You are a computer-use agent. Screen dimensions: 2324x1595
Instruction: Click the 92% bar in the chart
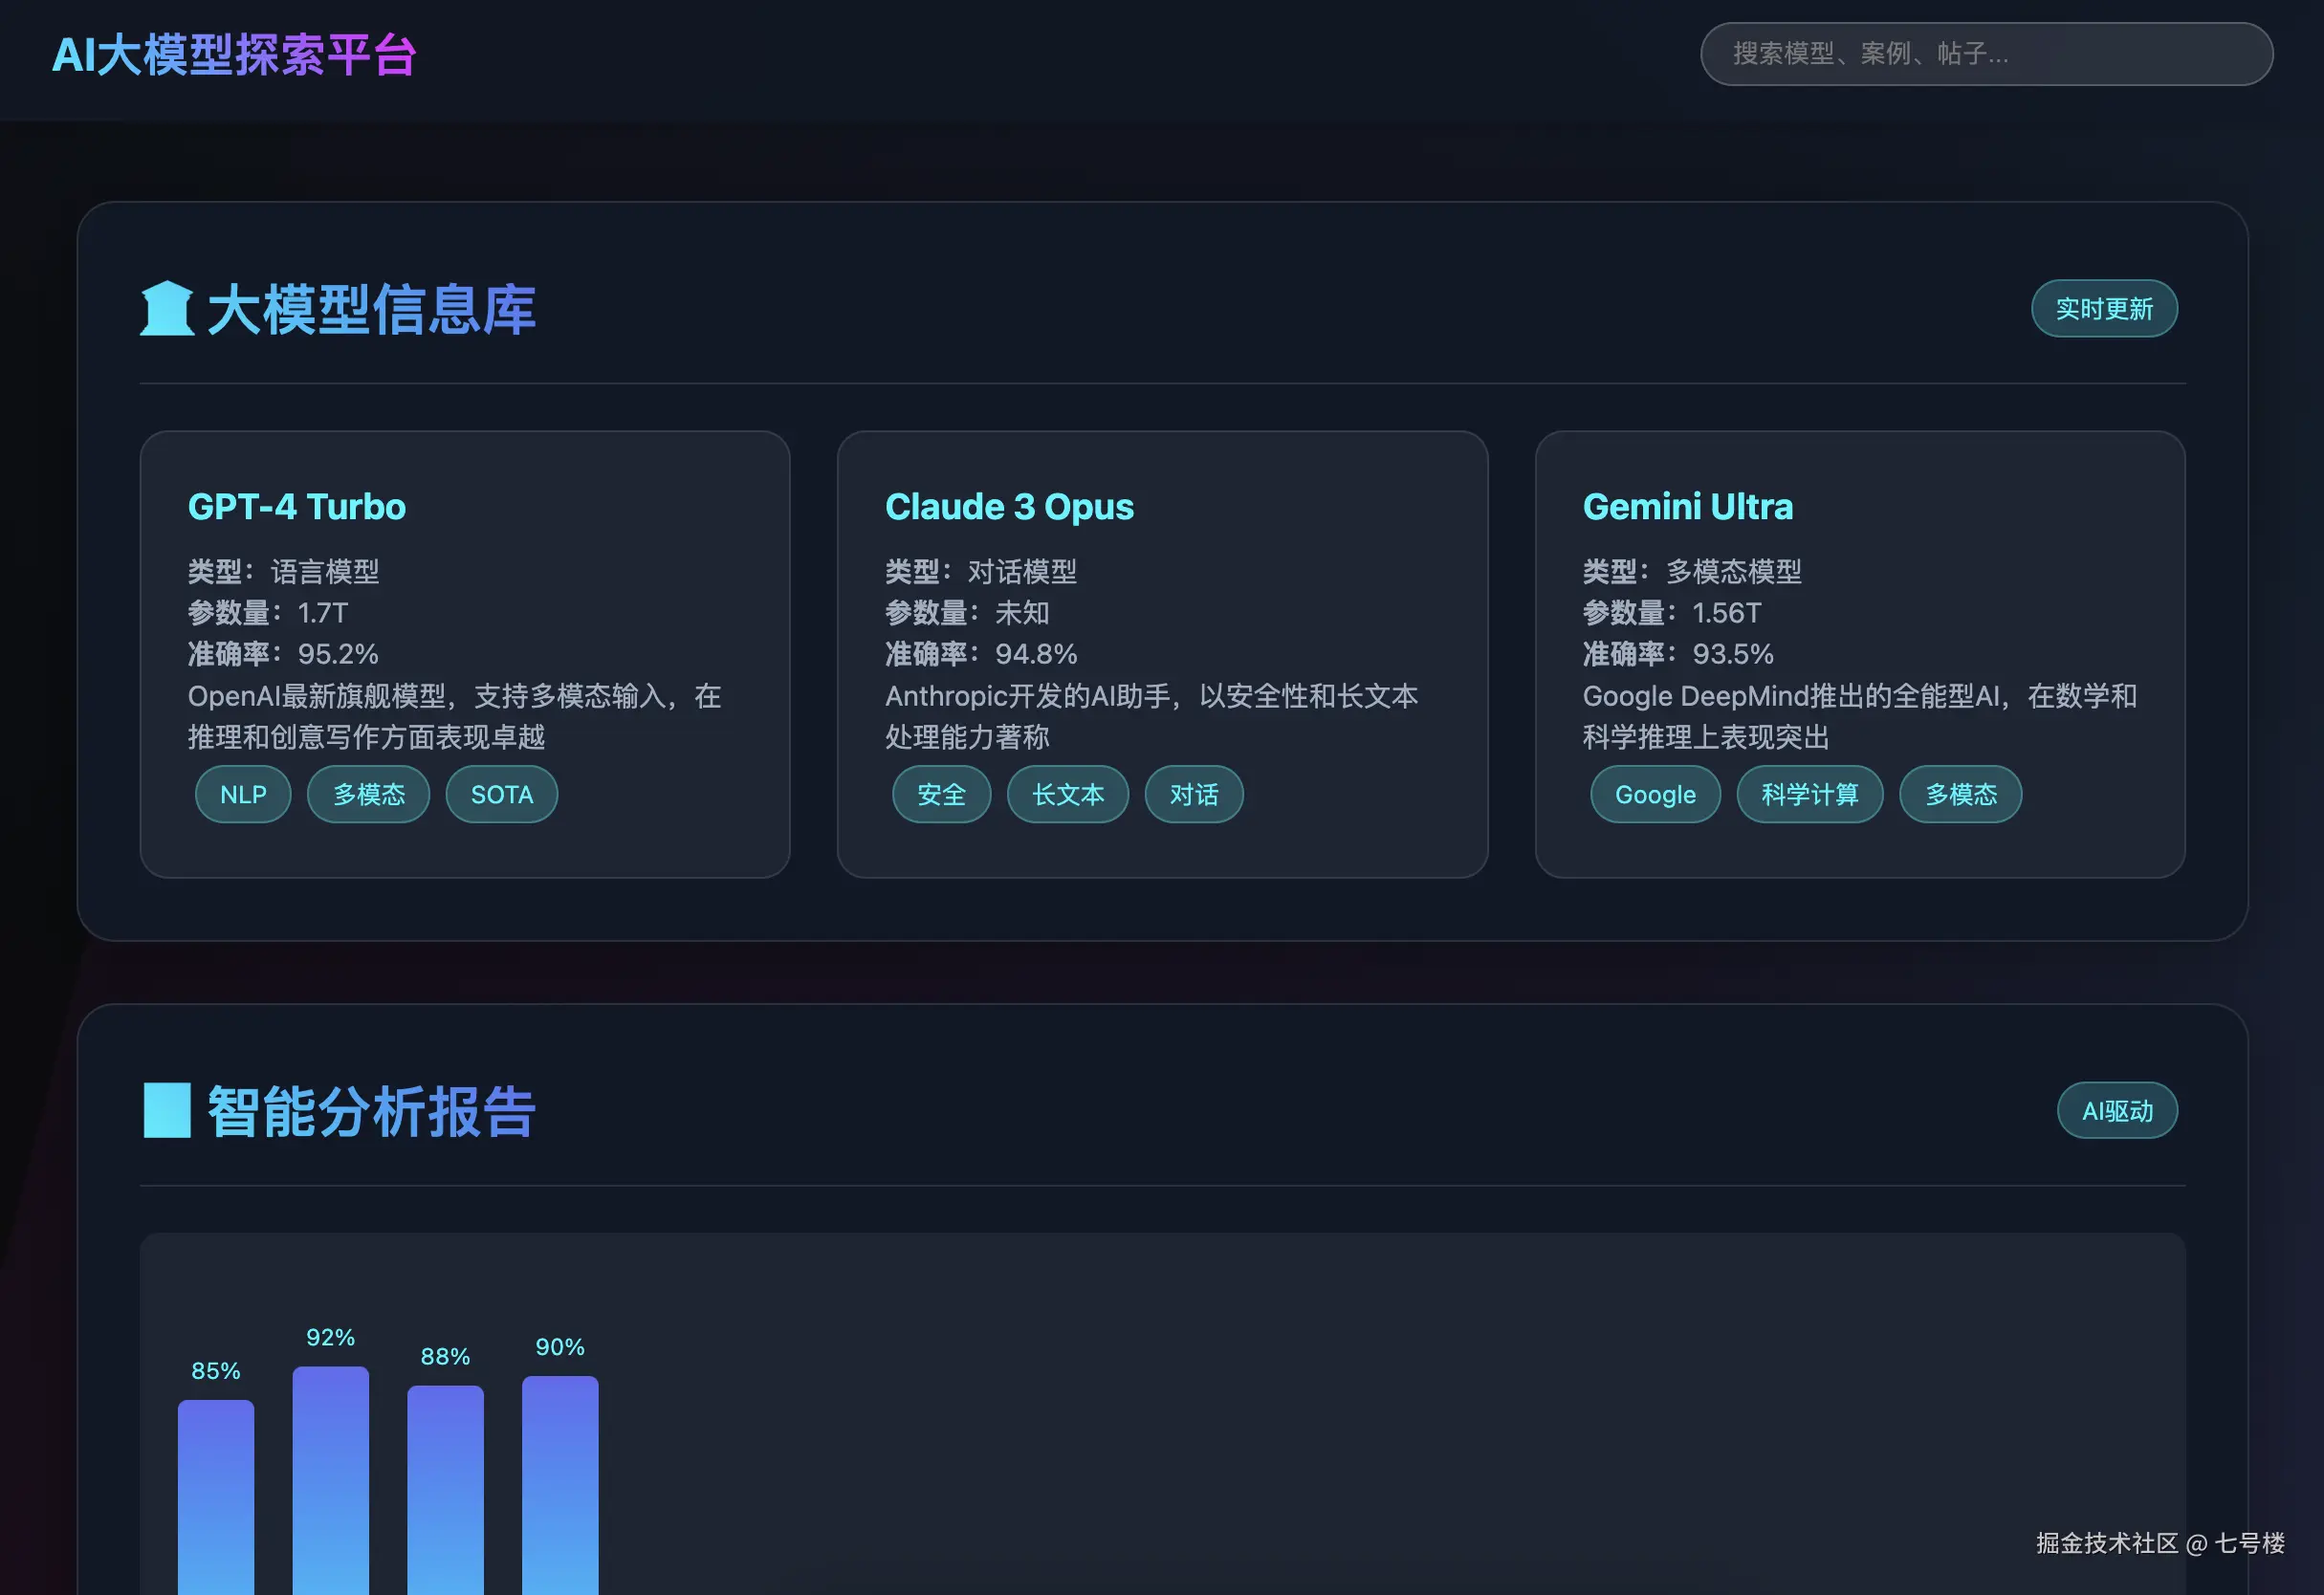330,1480
